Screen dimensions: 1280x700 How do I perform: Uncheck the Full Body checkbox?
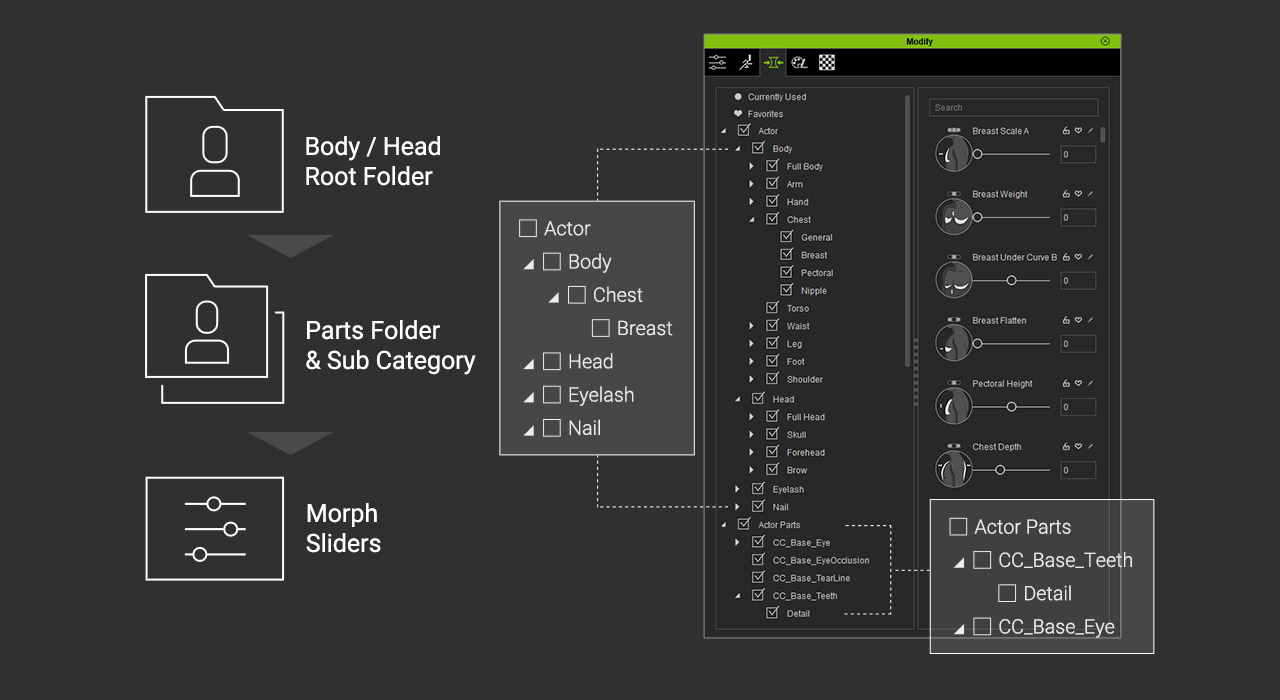pos(772,166)
